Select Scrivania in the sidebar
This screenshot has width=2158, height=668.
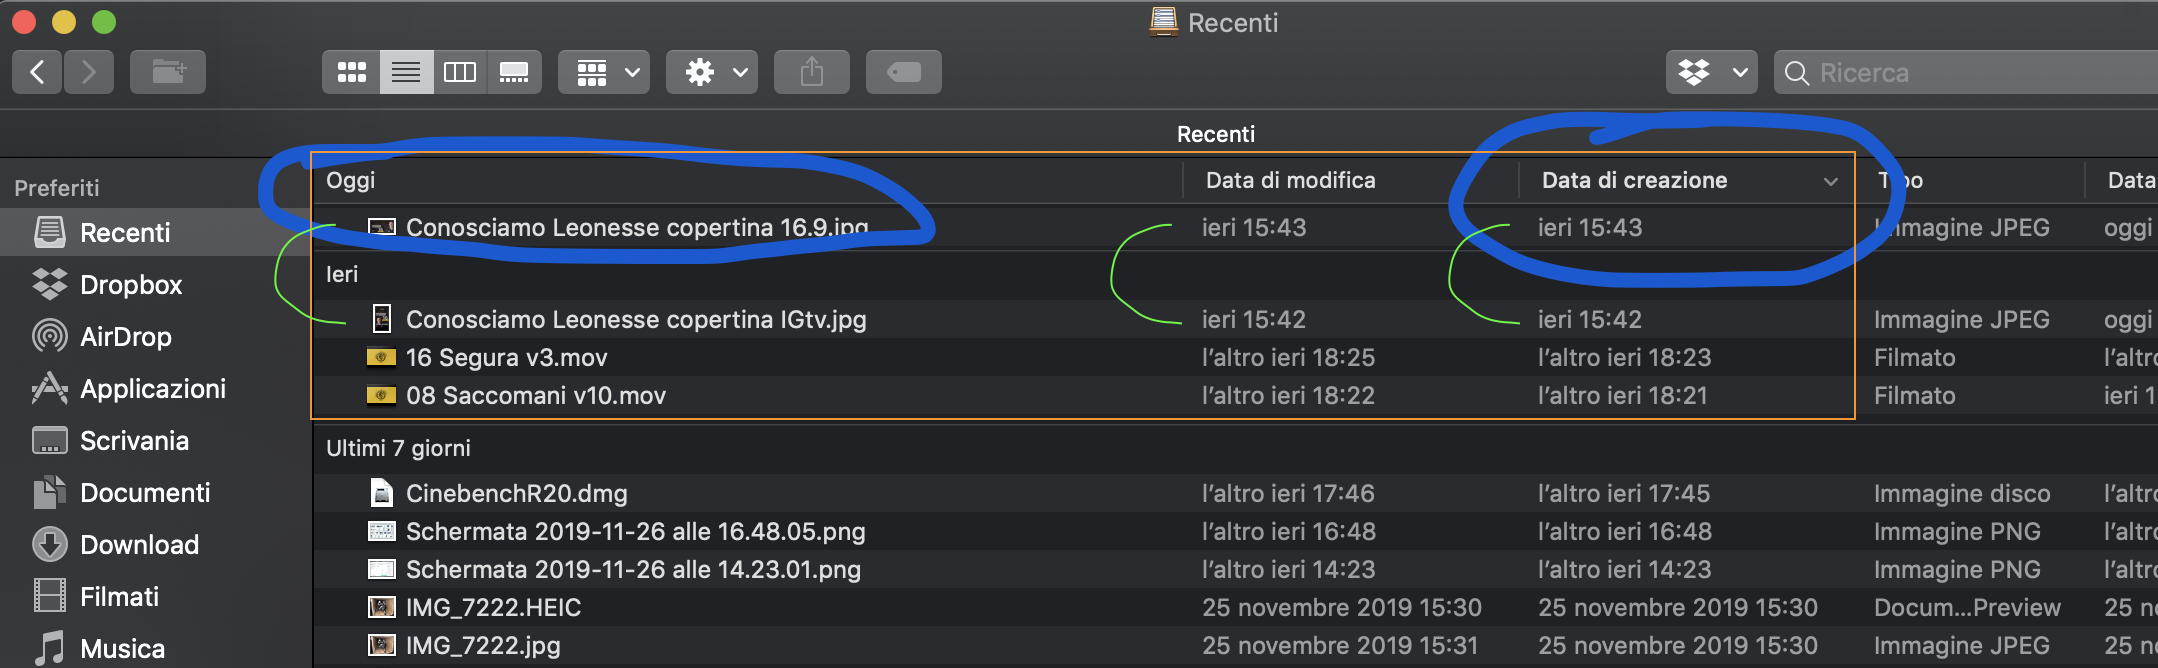coord(134,441)
